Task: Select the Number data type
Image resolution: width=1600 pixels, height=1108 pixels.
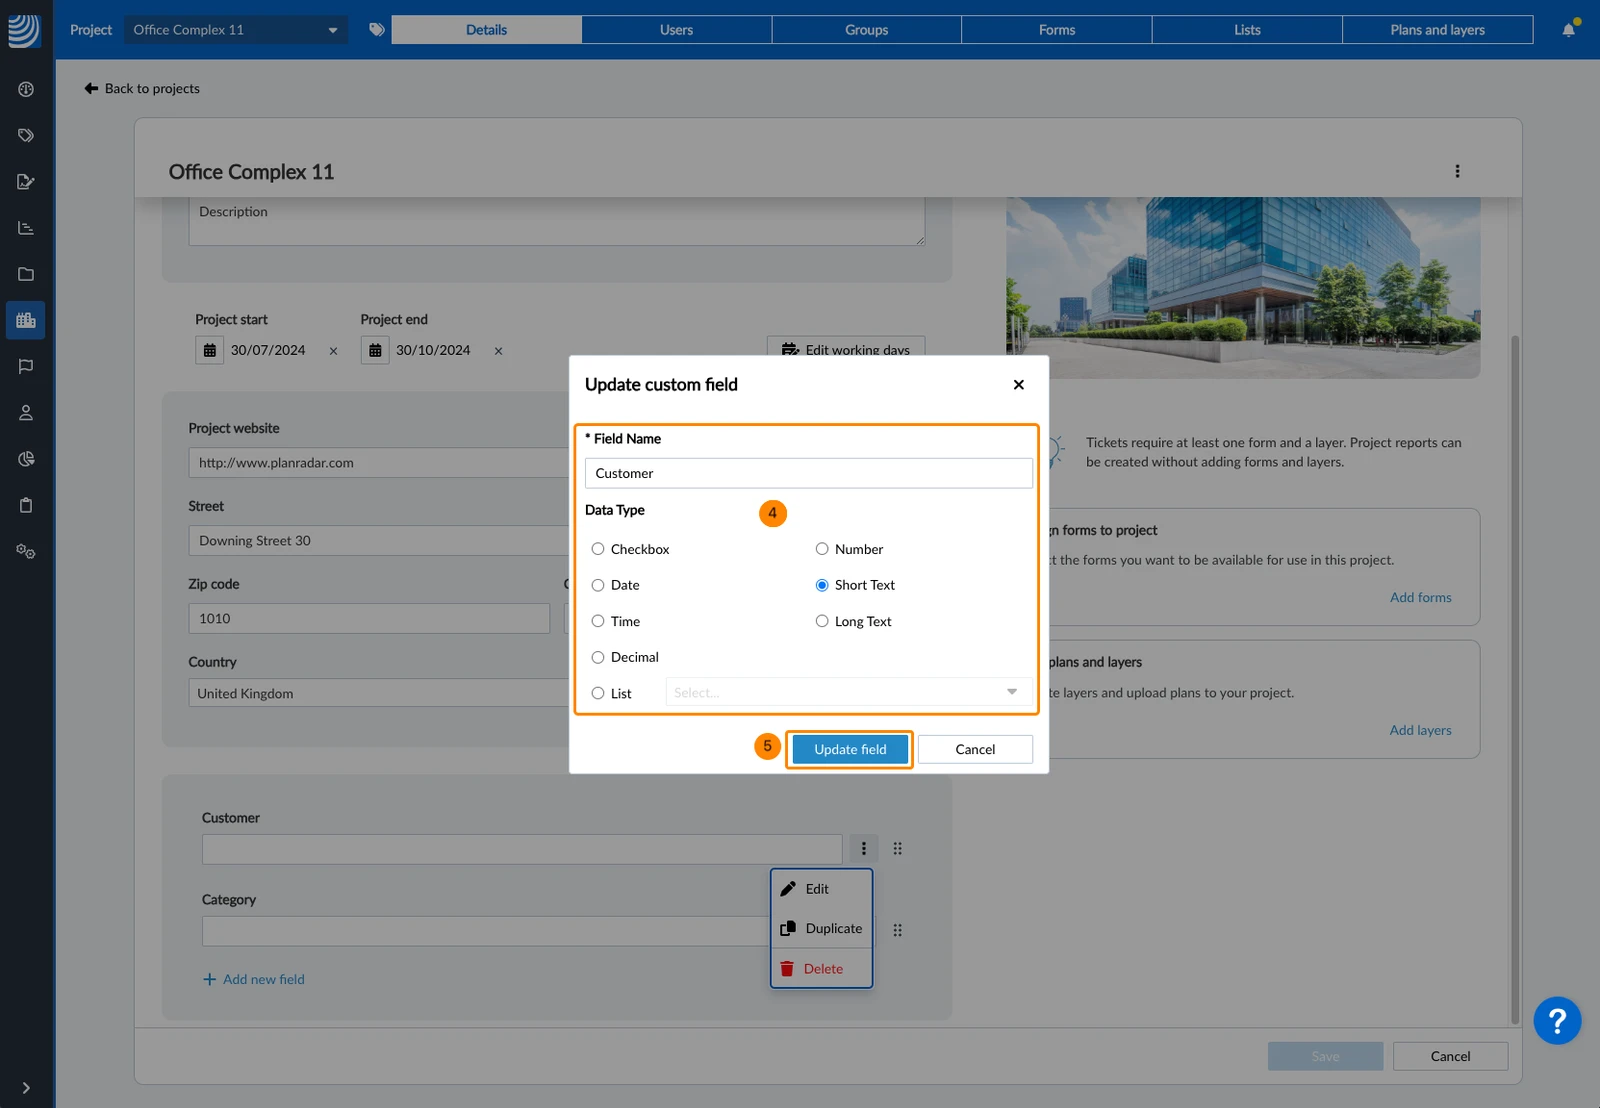Action: coord(822,549)
